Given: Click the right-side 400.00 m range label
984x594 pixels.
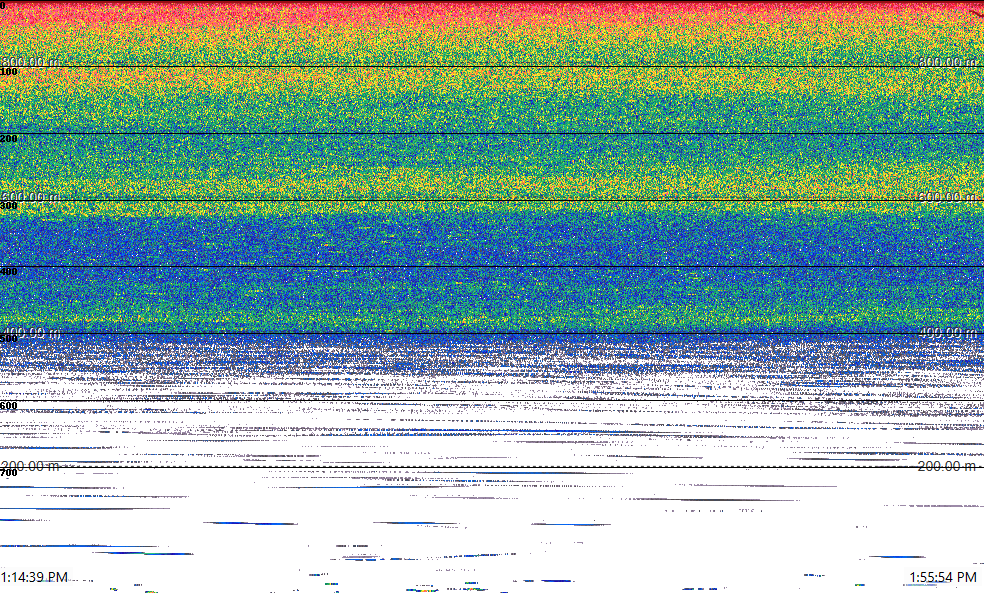Looking at the screenshot, I should 948,332.
